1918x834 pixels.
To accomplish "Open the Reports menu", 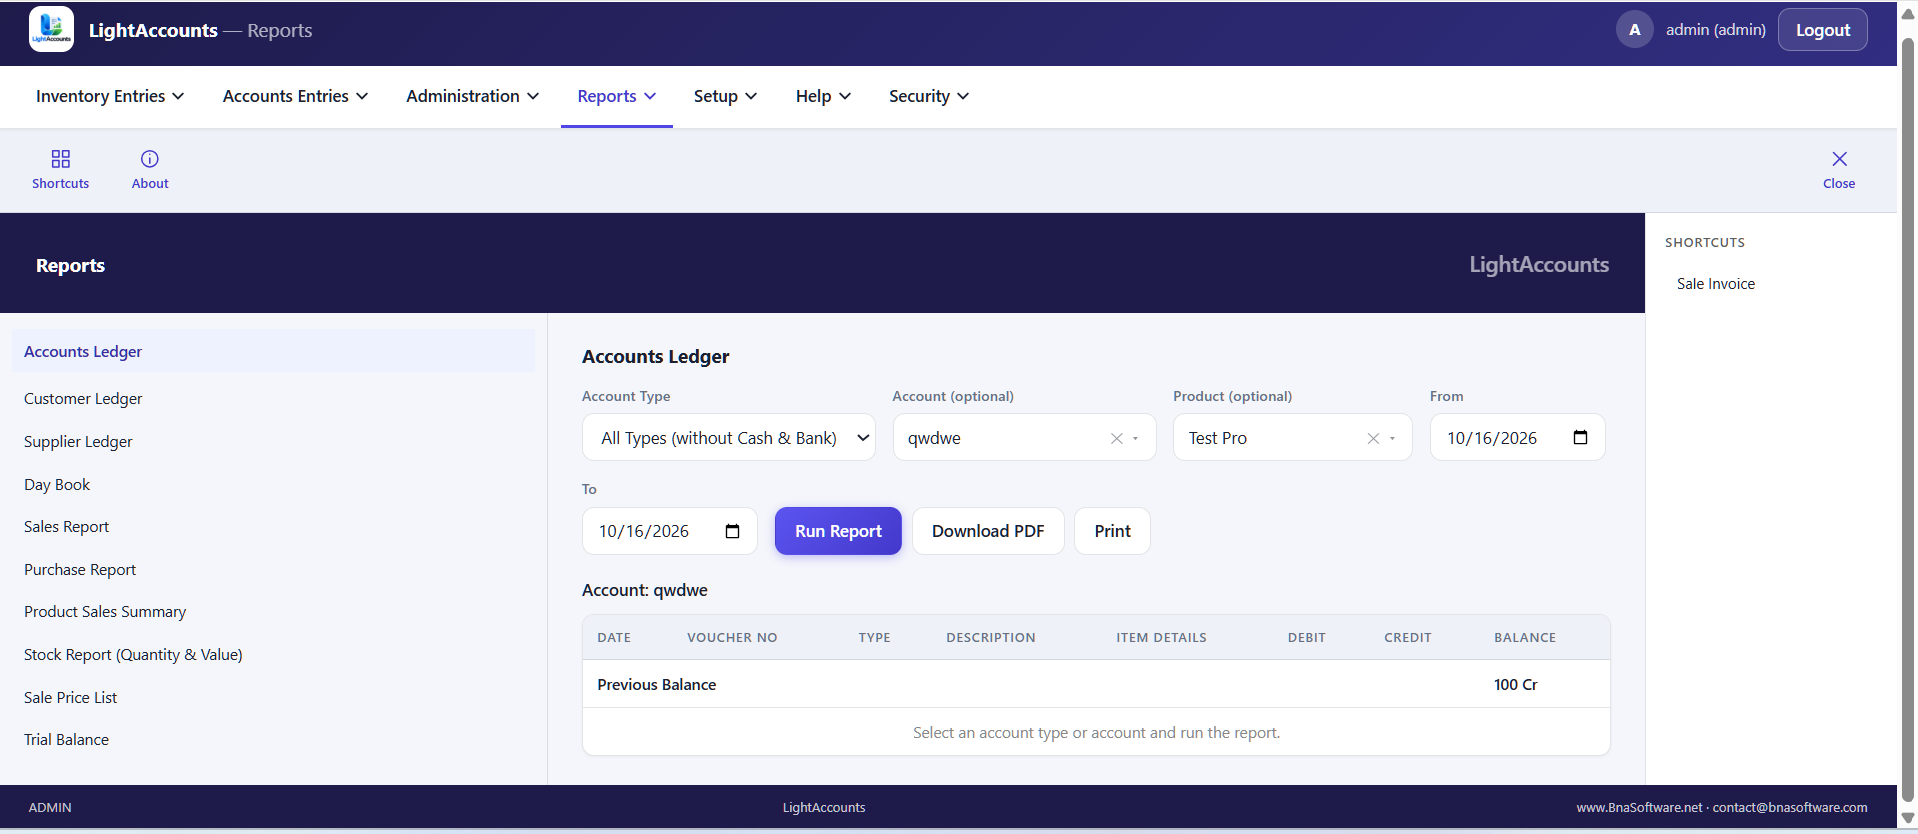I will click(617, 96).
